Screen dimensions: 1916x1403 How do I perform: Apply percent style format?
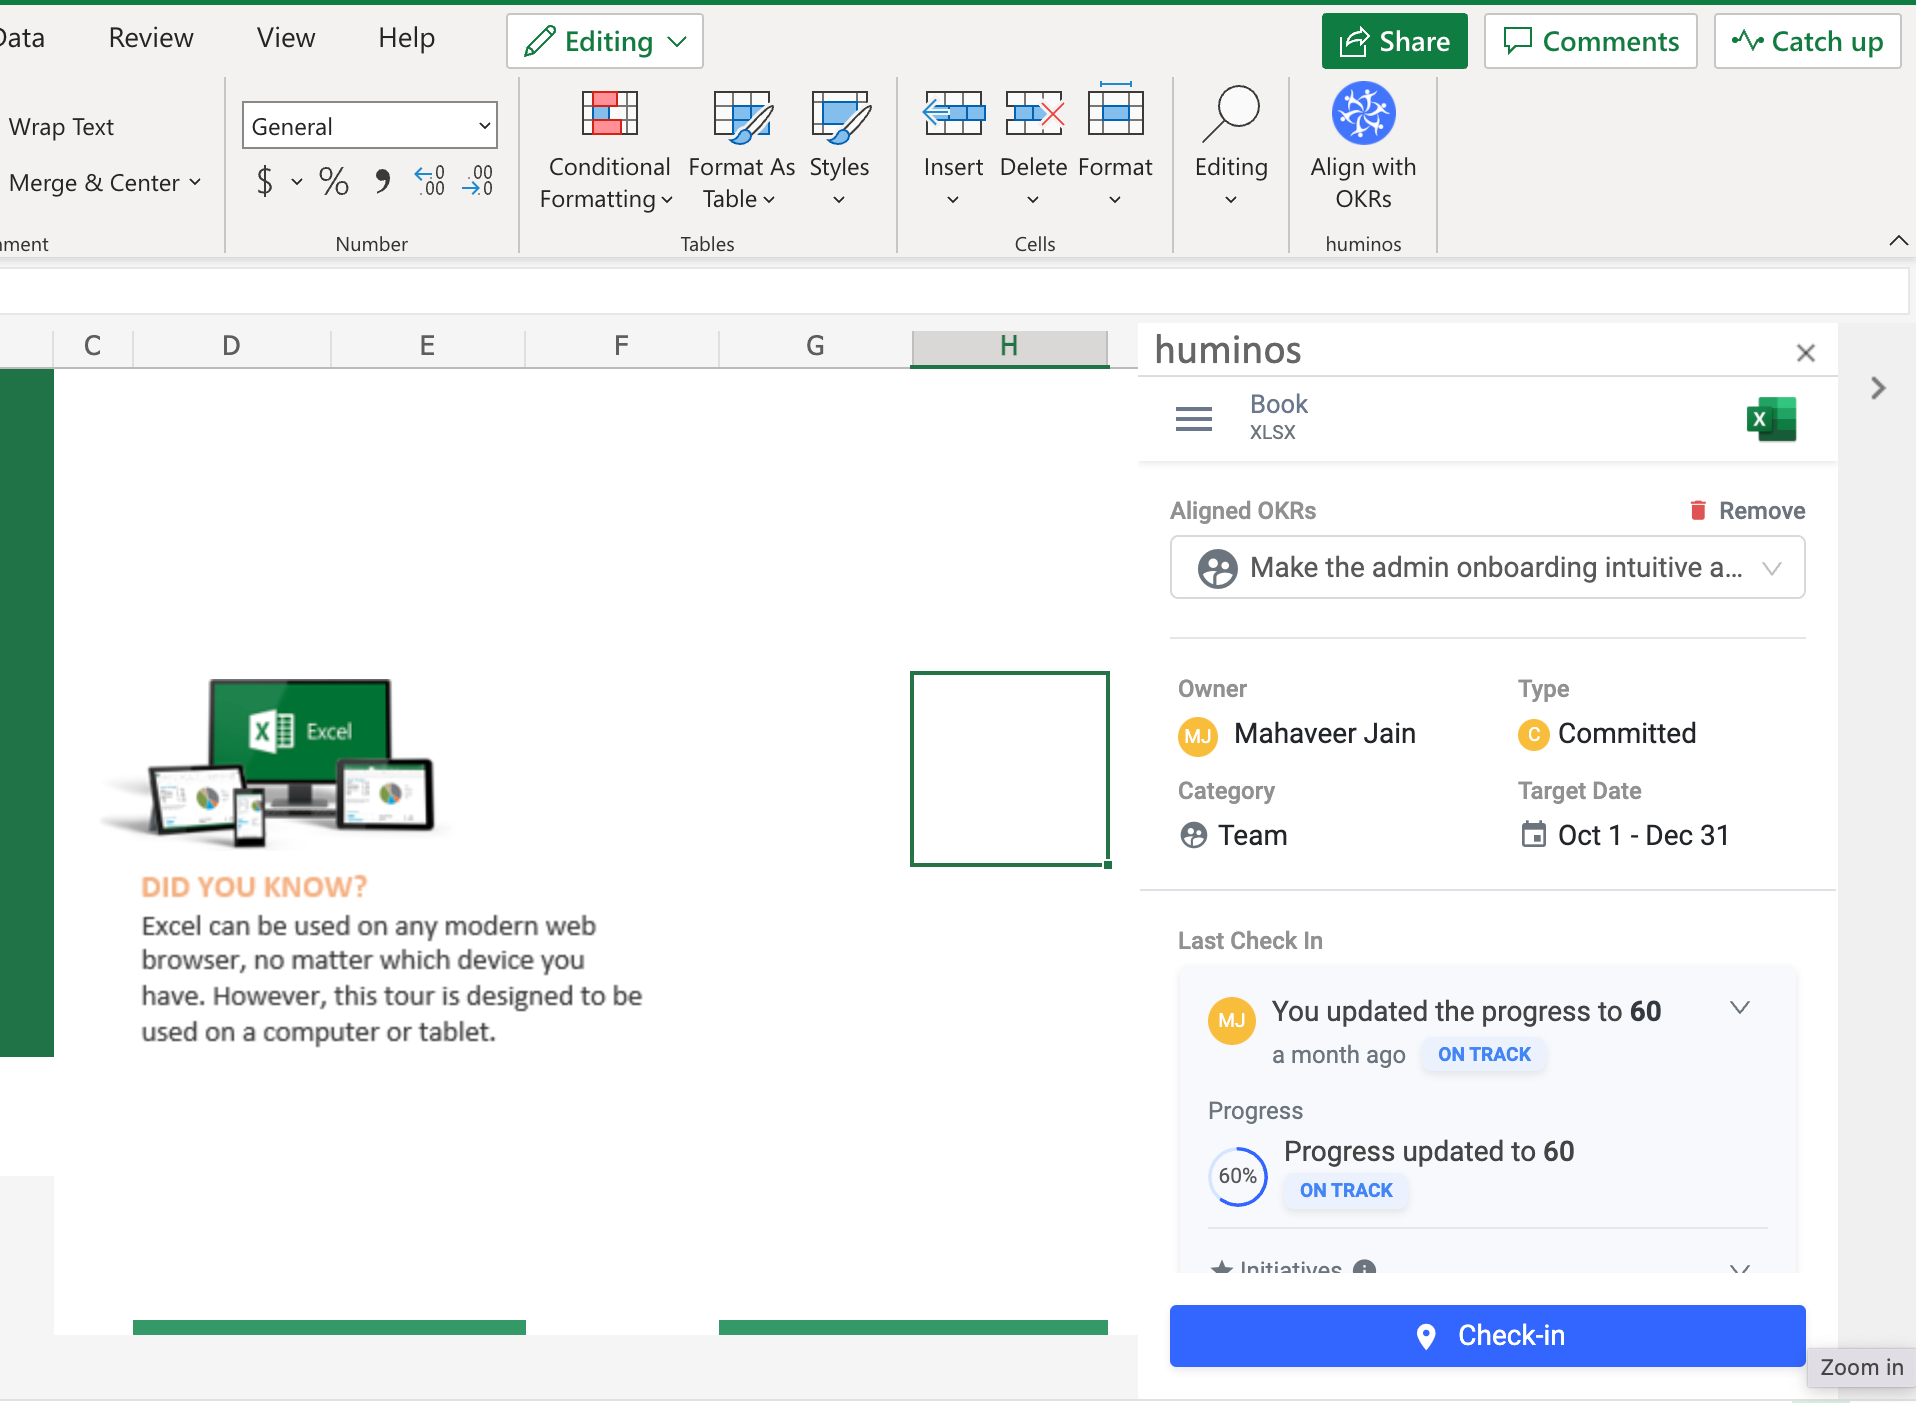[334, 181]
